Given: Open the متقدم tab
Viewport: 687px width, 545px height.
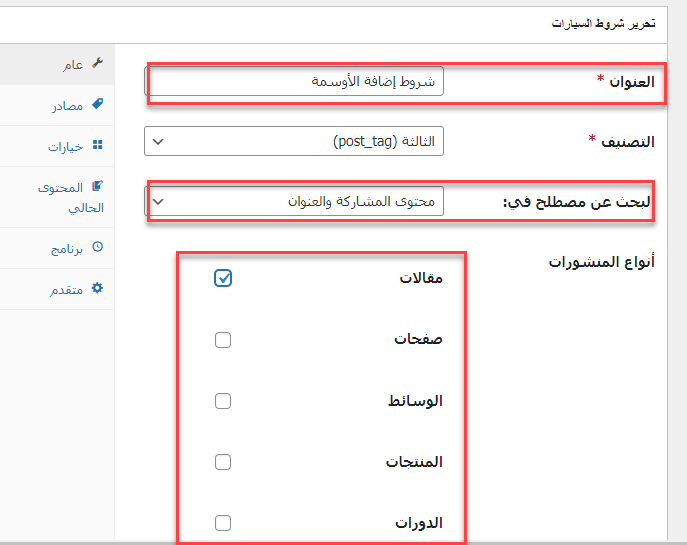Looking at the screenshot, I should (57, 289).
